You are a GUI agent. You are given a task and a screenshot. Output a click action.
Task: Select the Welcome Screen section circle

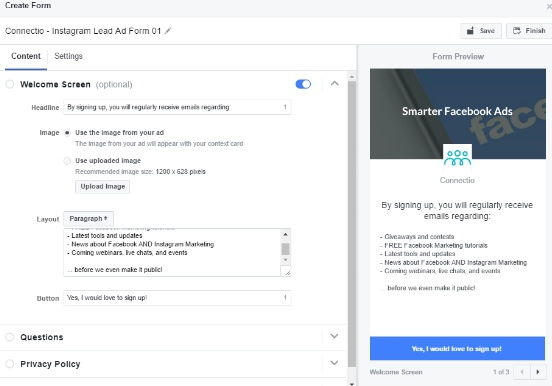[10, 84]
